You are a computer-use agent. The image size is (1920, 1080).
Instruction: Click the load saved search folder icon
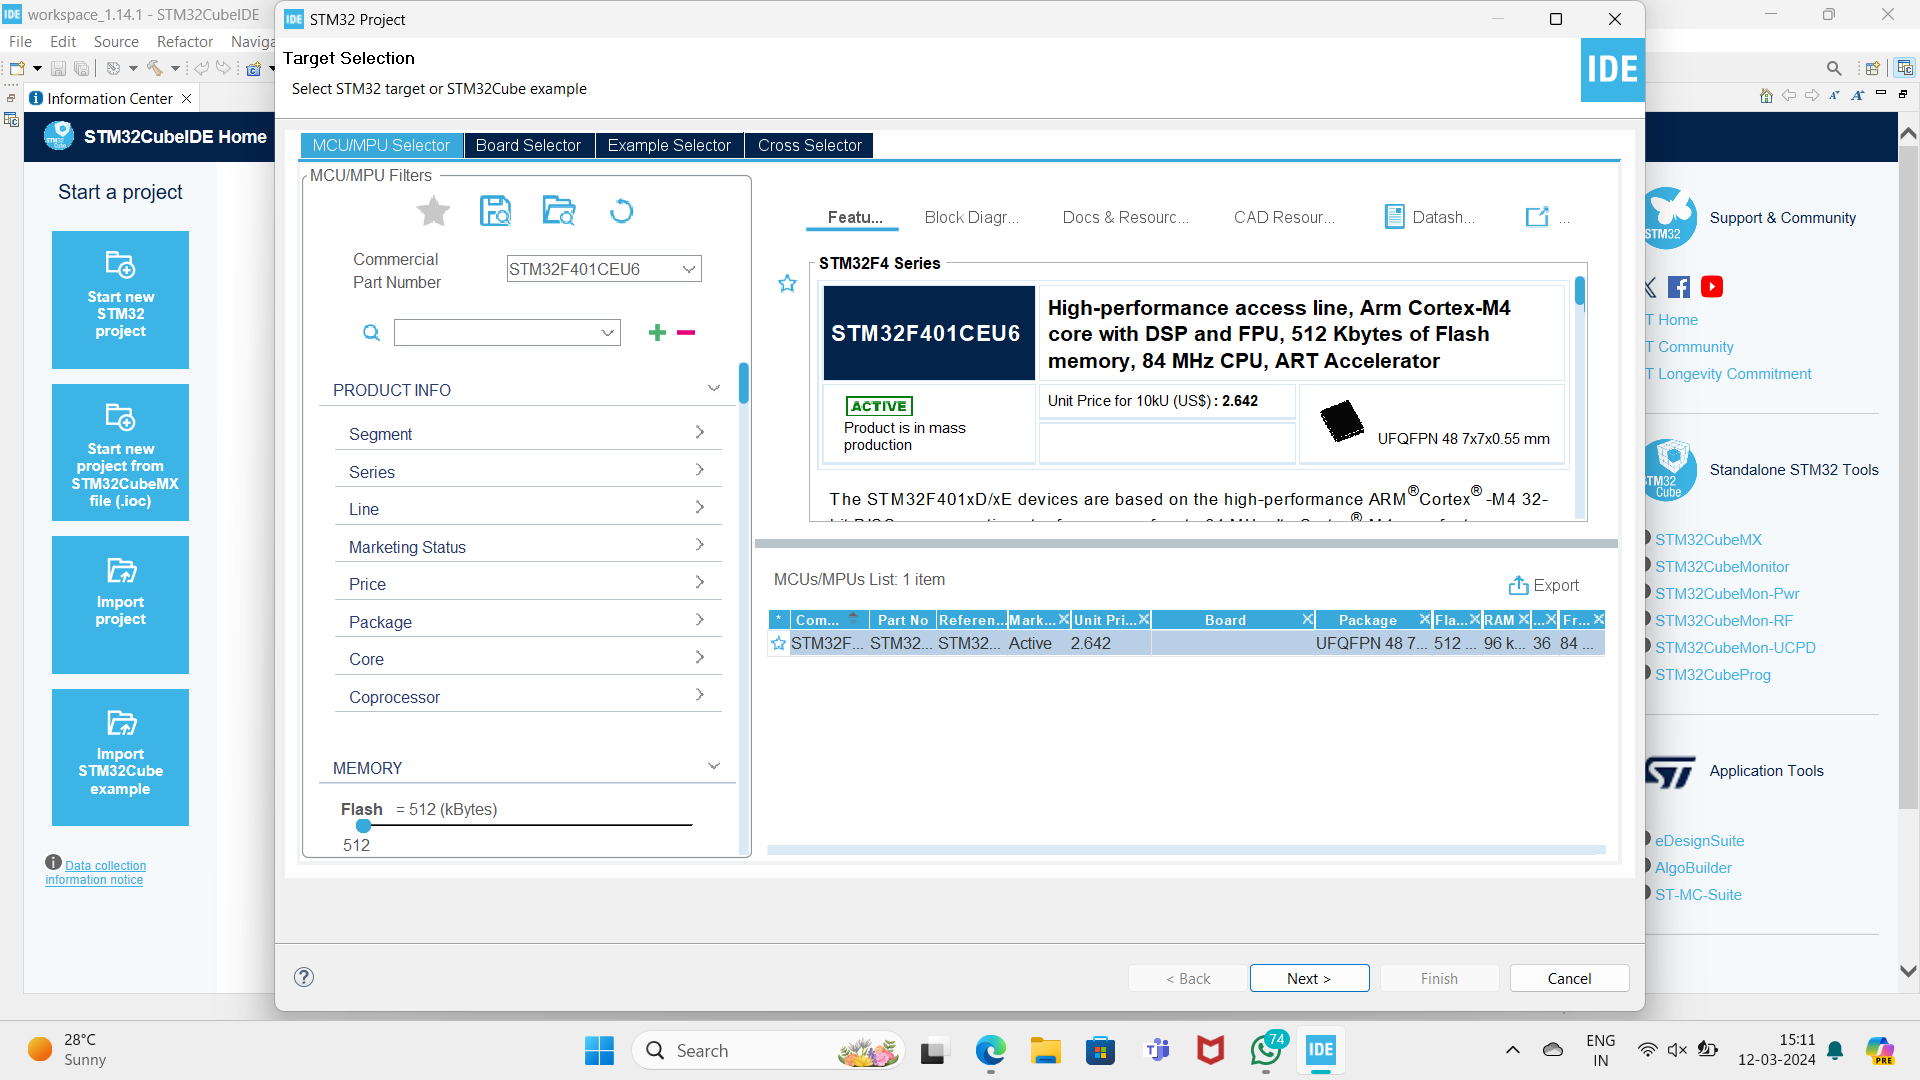559,211
